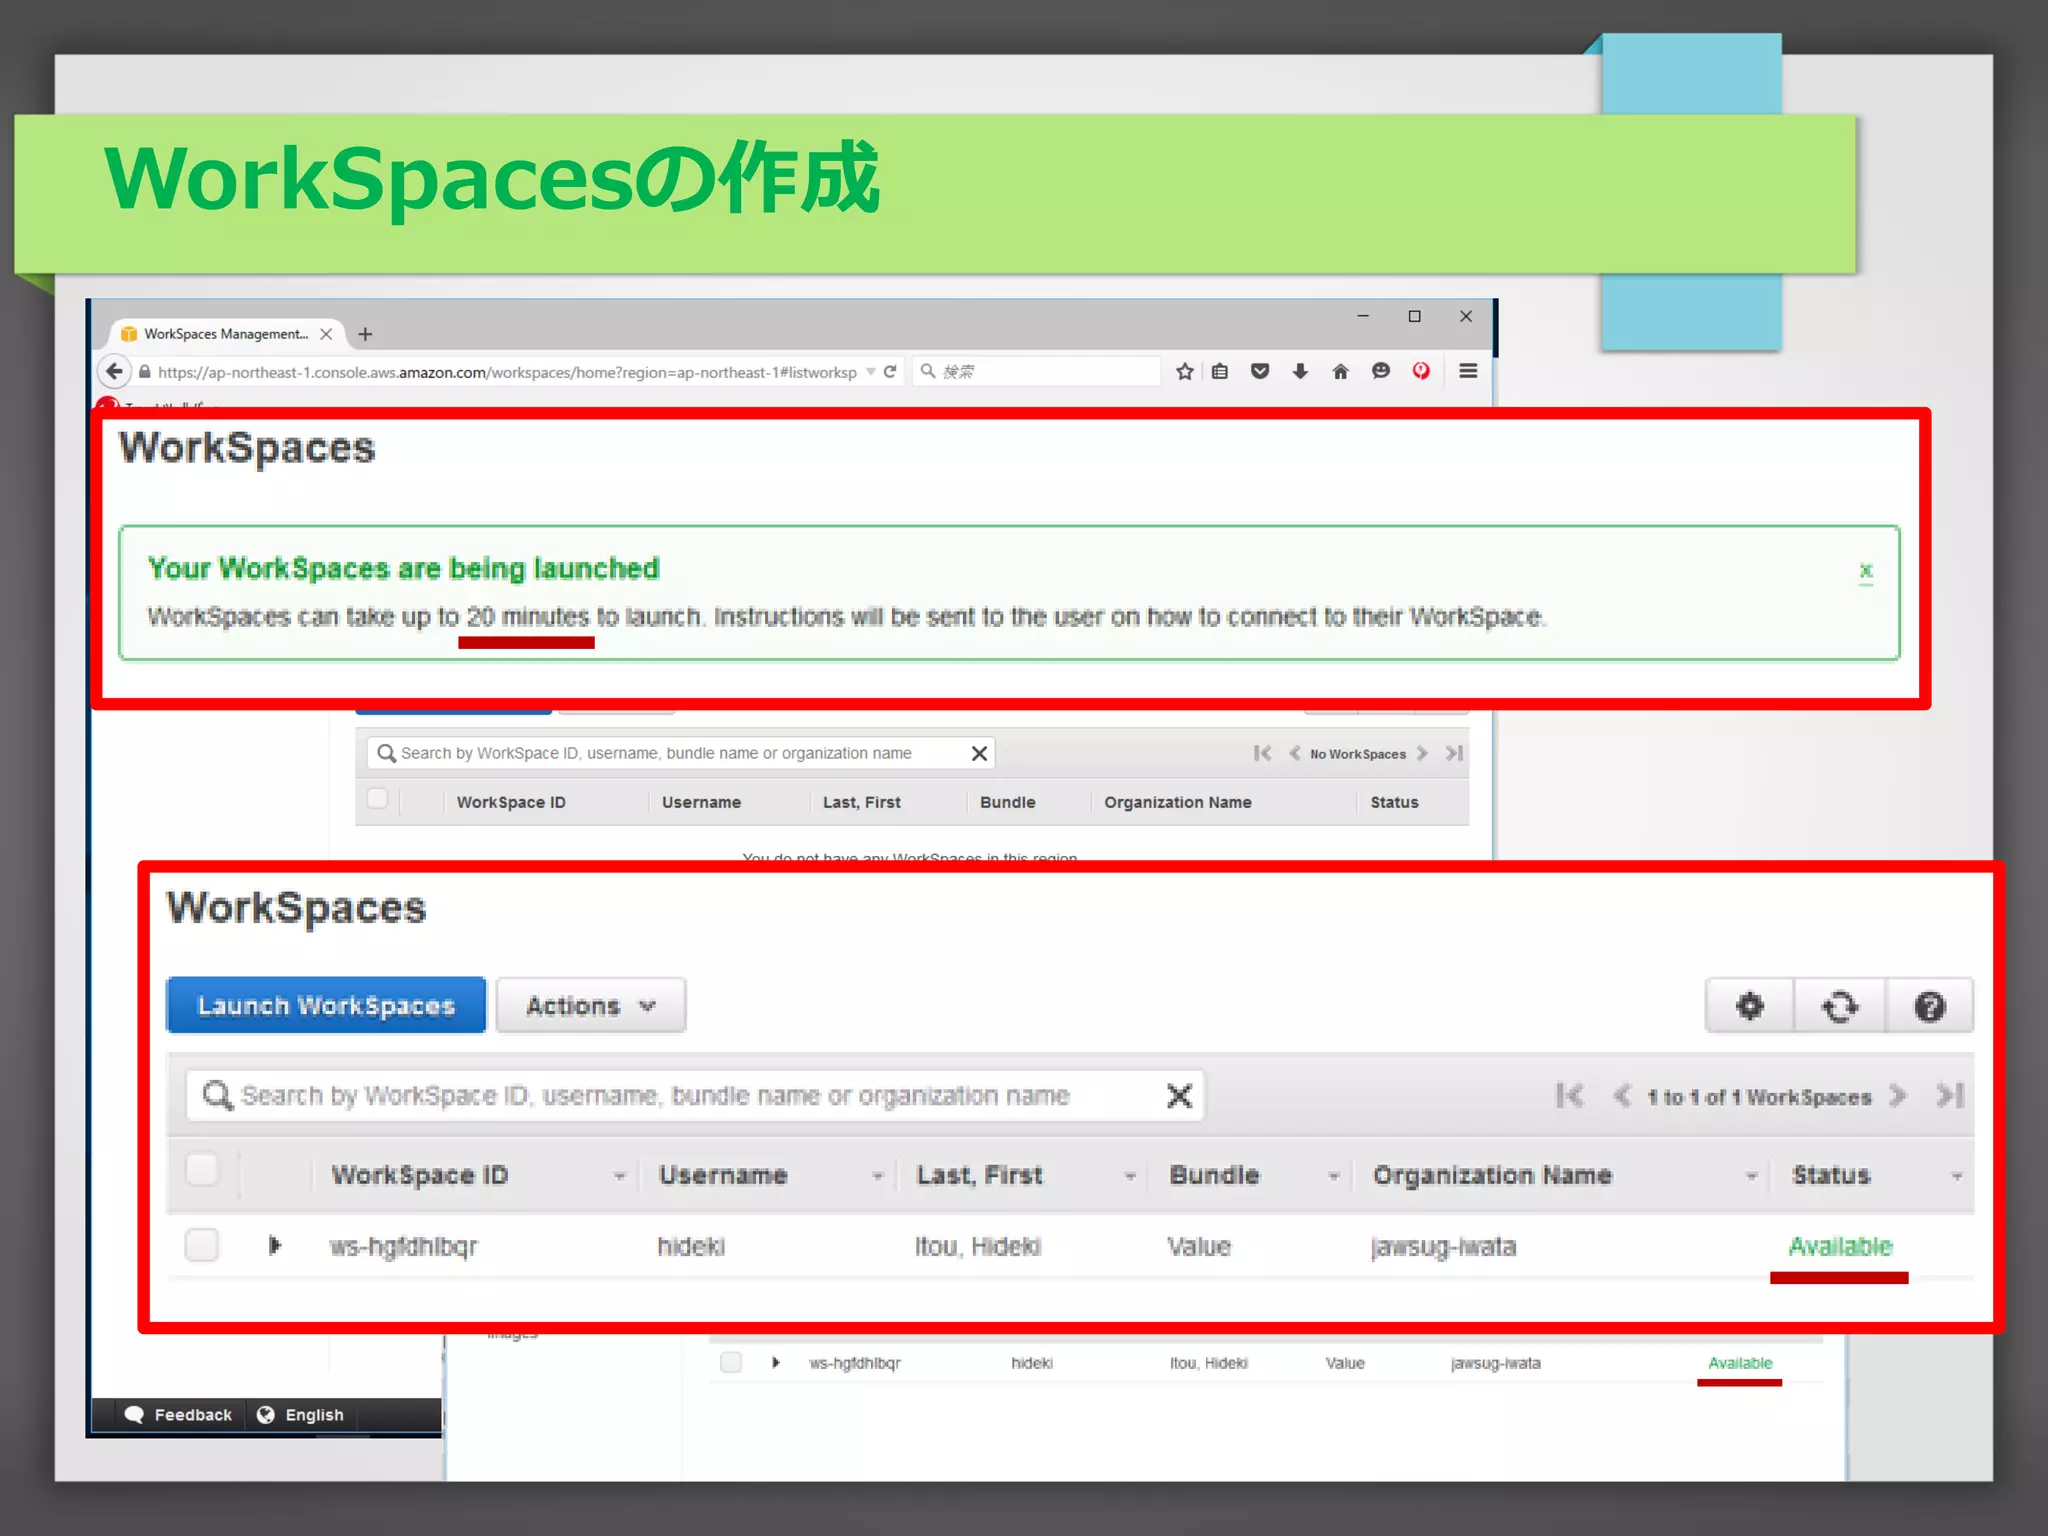
Task: Go to the home page icon
Action: pos(1341,371)
